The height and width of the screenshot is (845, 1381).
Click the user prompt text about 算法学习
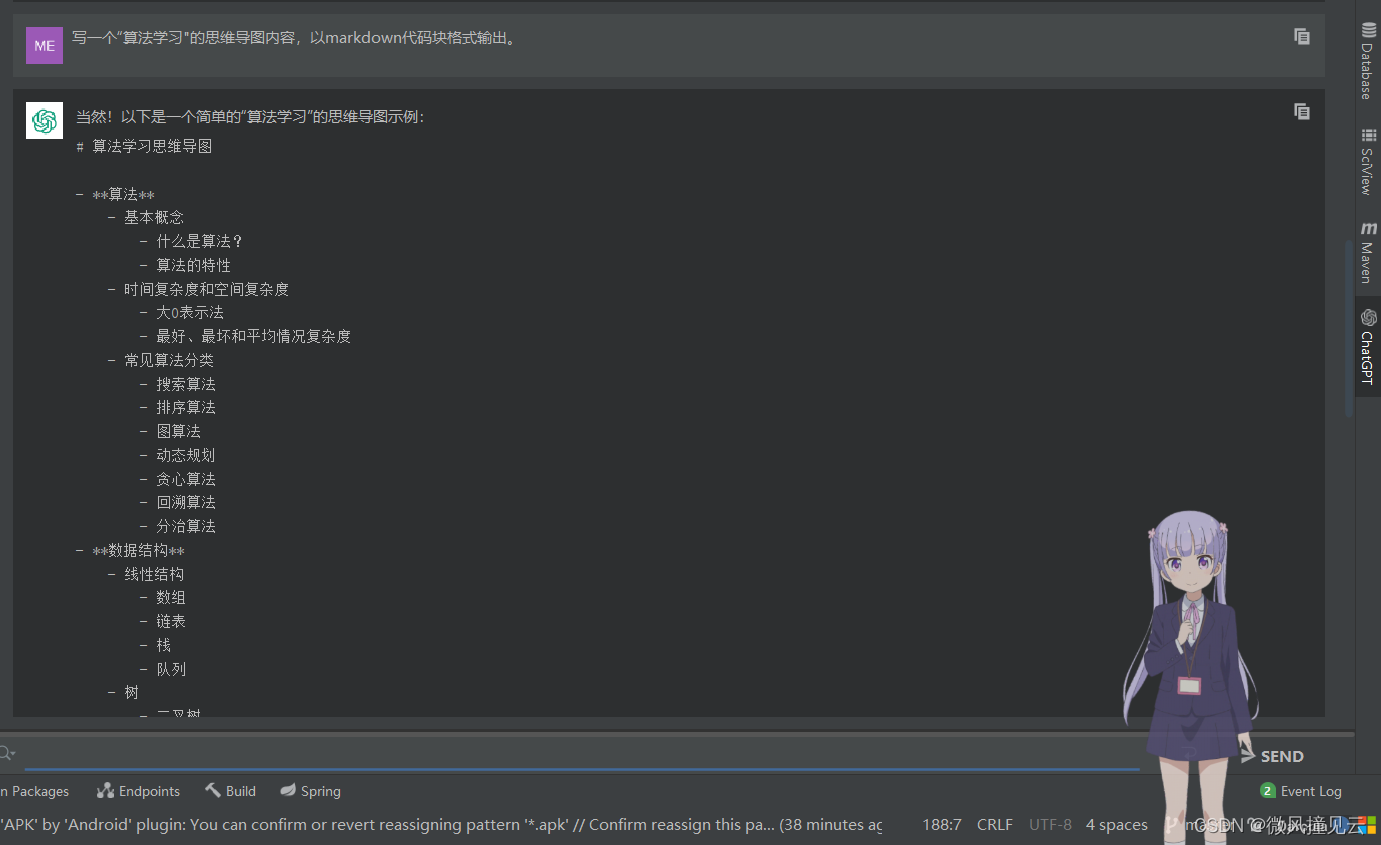[294, 38]
